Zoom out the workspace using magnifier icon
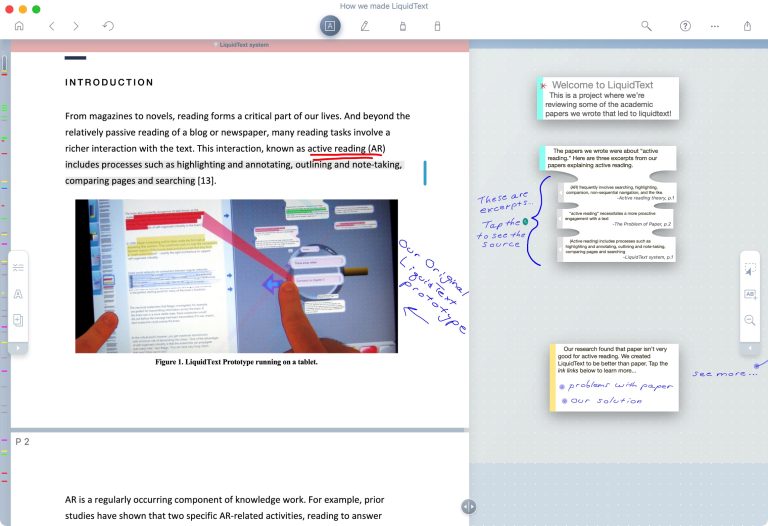Viewport: 768px width, 526px height. [750, 320]
